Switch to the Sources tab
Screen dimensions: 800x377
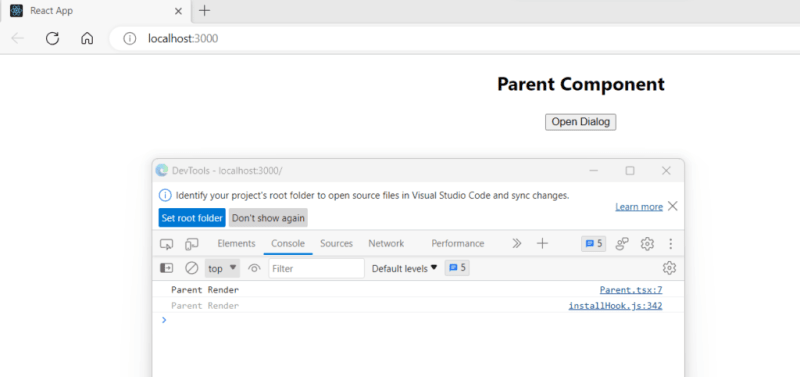pyautogui.click(x=336, y=244)
